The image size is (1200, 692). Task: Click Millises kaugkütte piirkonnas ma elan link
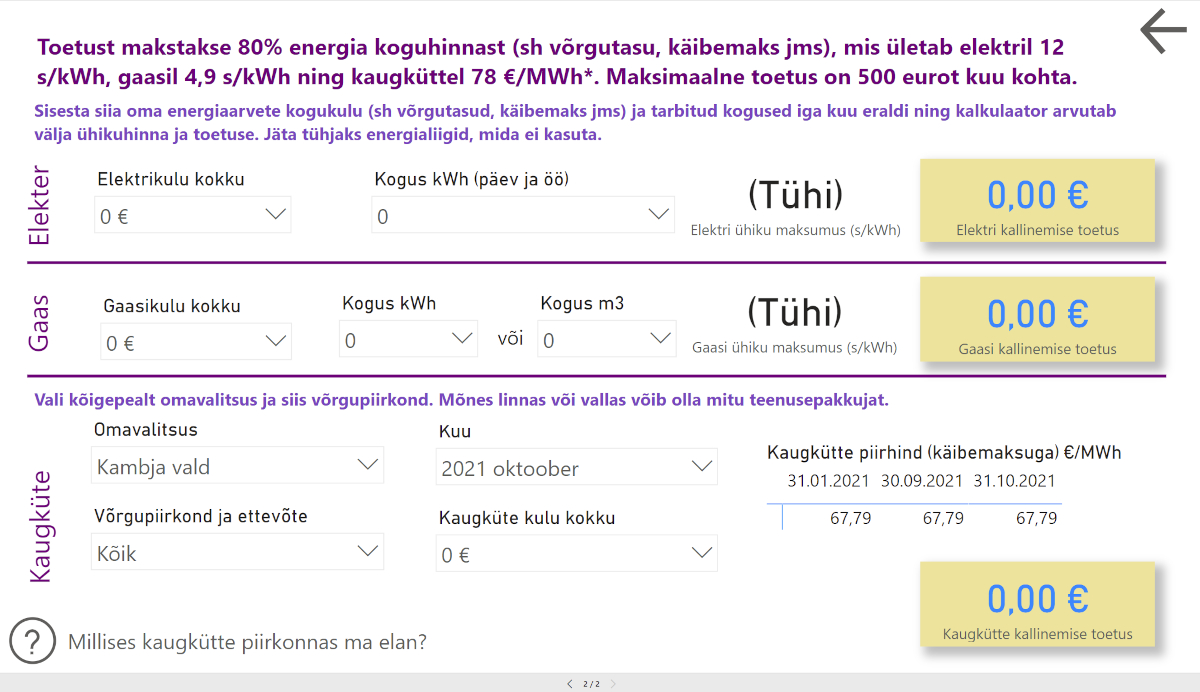click(x=247, y=641)
